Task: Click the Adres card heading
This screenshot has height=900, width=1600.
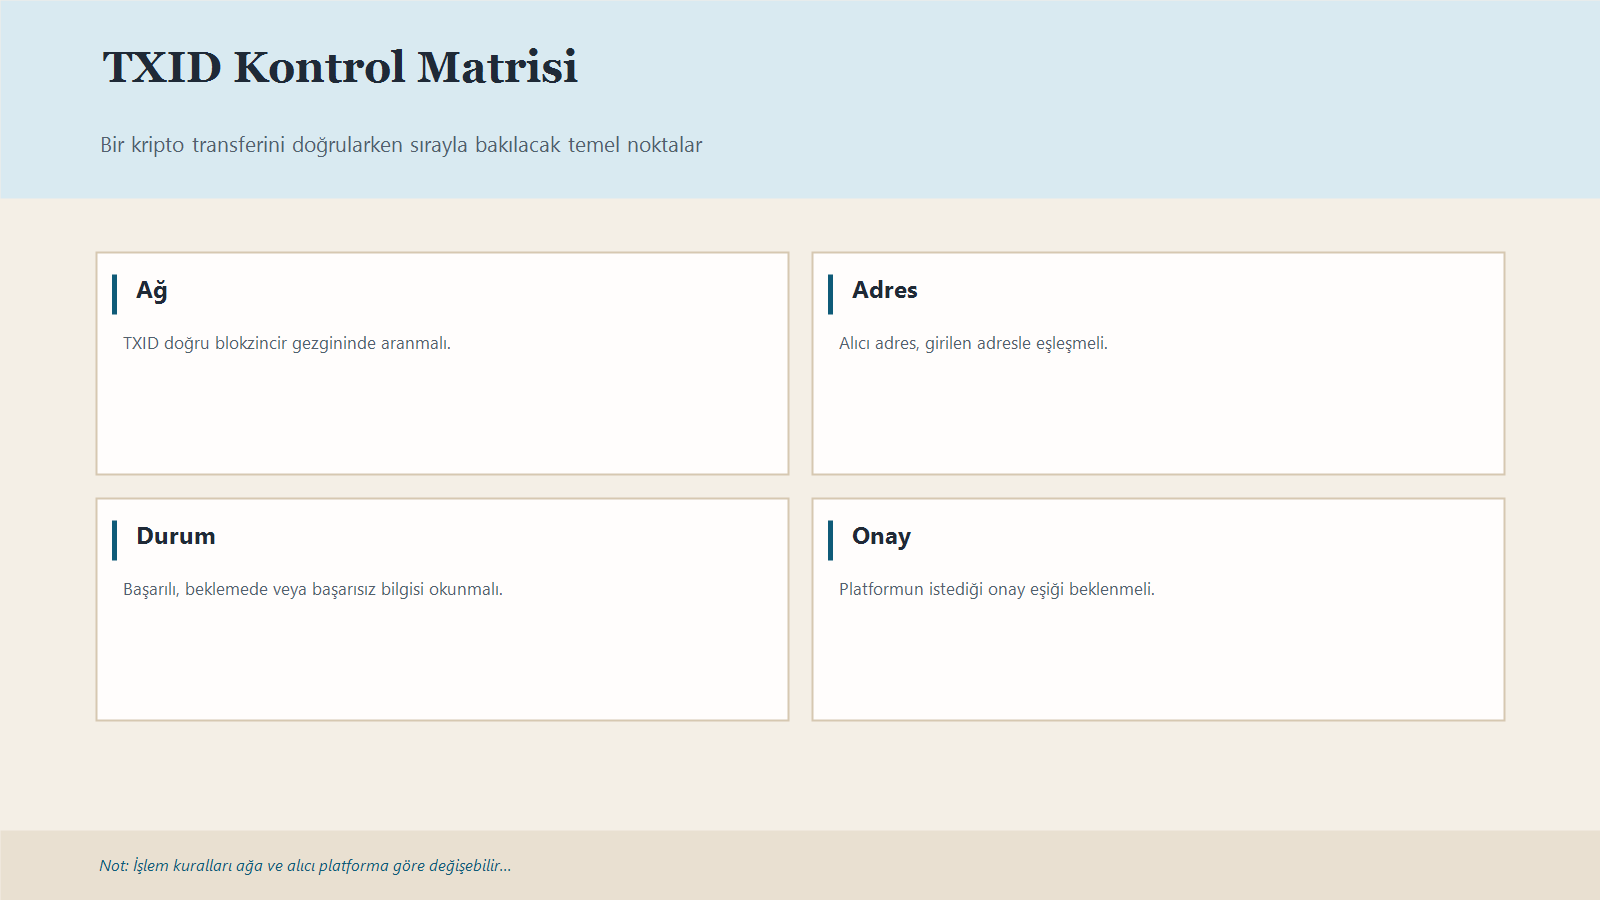Action: (x=884, y=290)
